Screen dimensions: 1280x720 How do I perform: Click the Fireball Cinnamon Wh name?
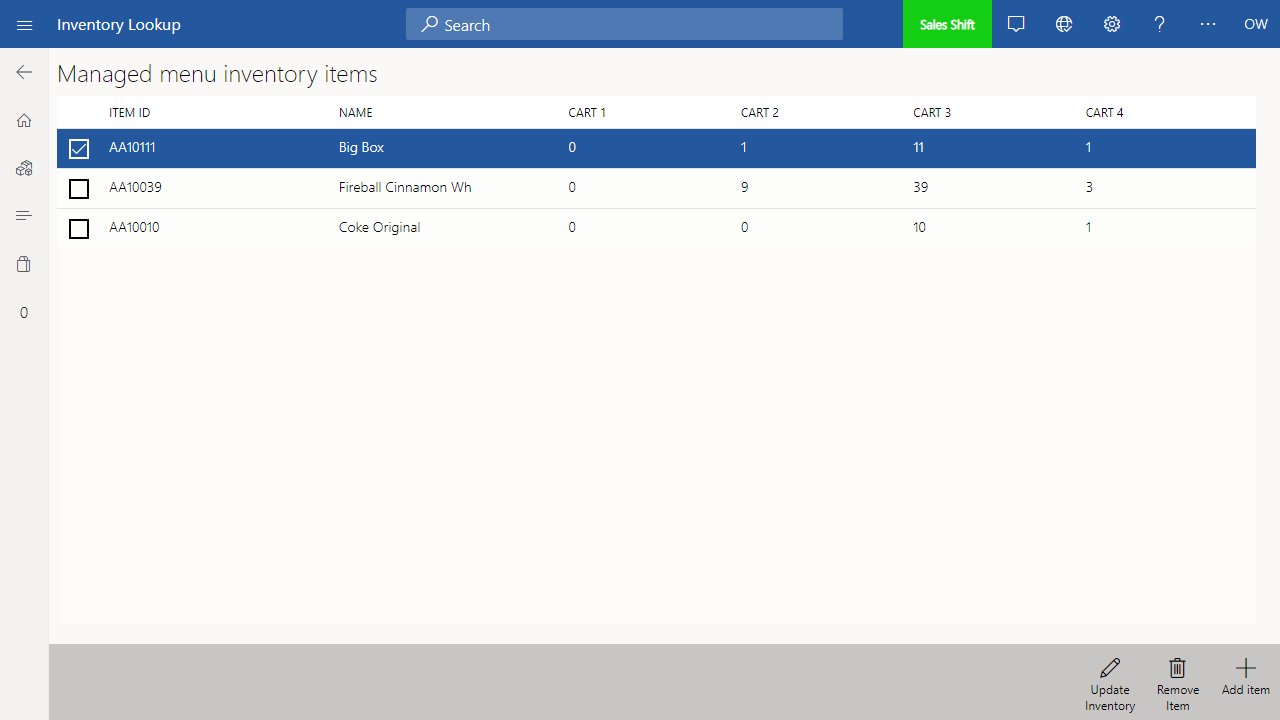[405, 187]
